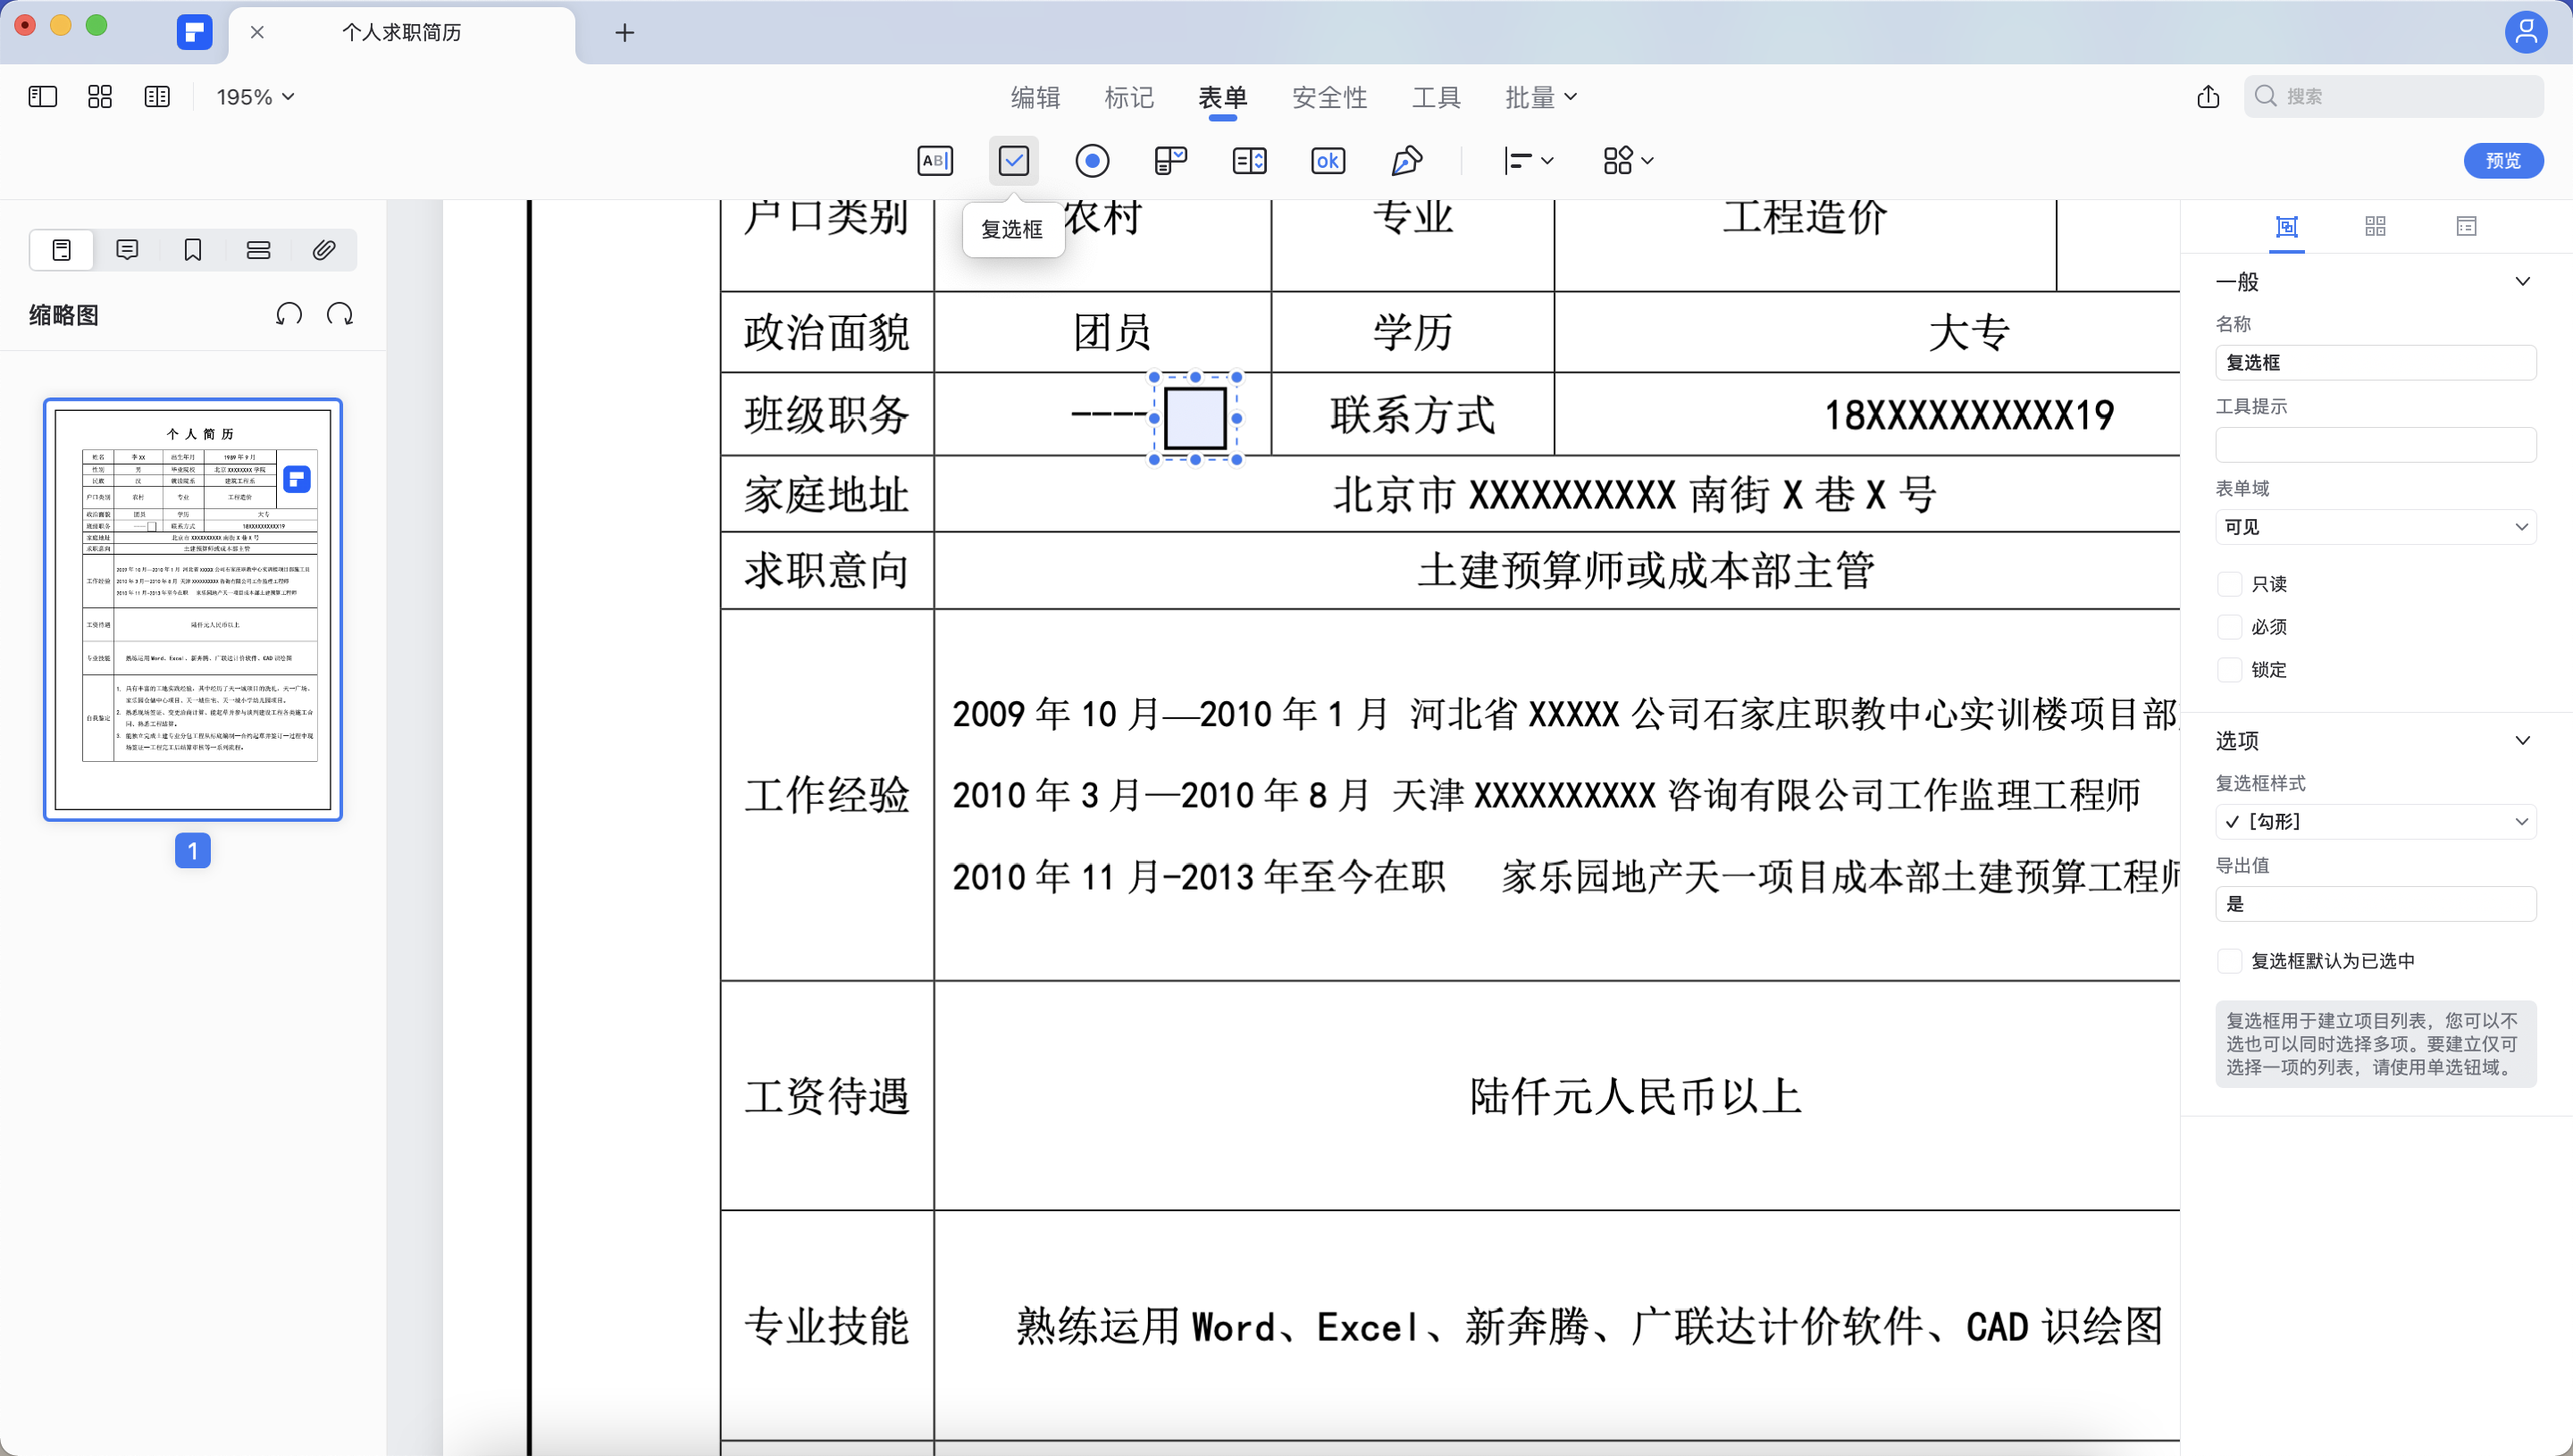Select the text field form tool
This screenshot has height=1456, width=2573.
pyautogui.click(x=936, y=160)
